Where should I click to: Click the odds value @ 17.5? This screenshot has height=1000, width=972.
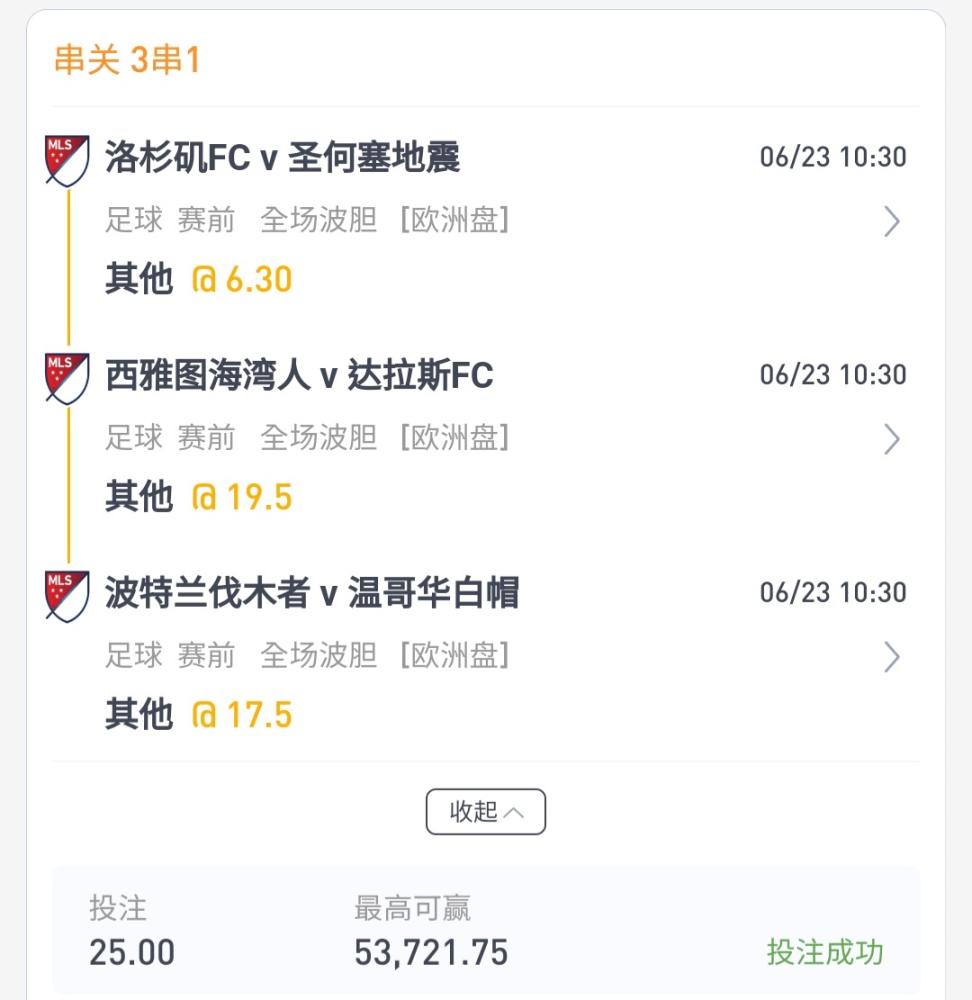pos(242,715)
